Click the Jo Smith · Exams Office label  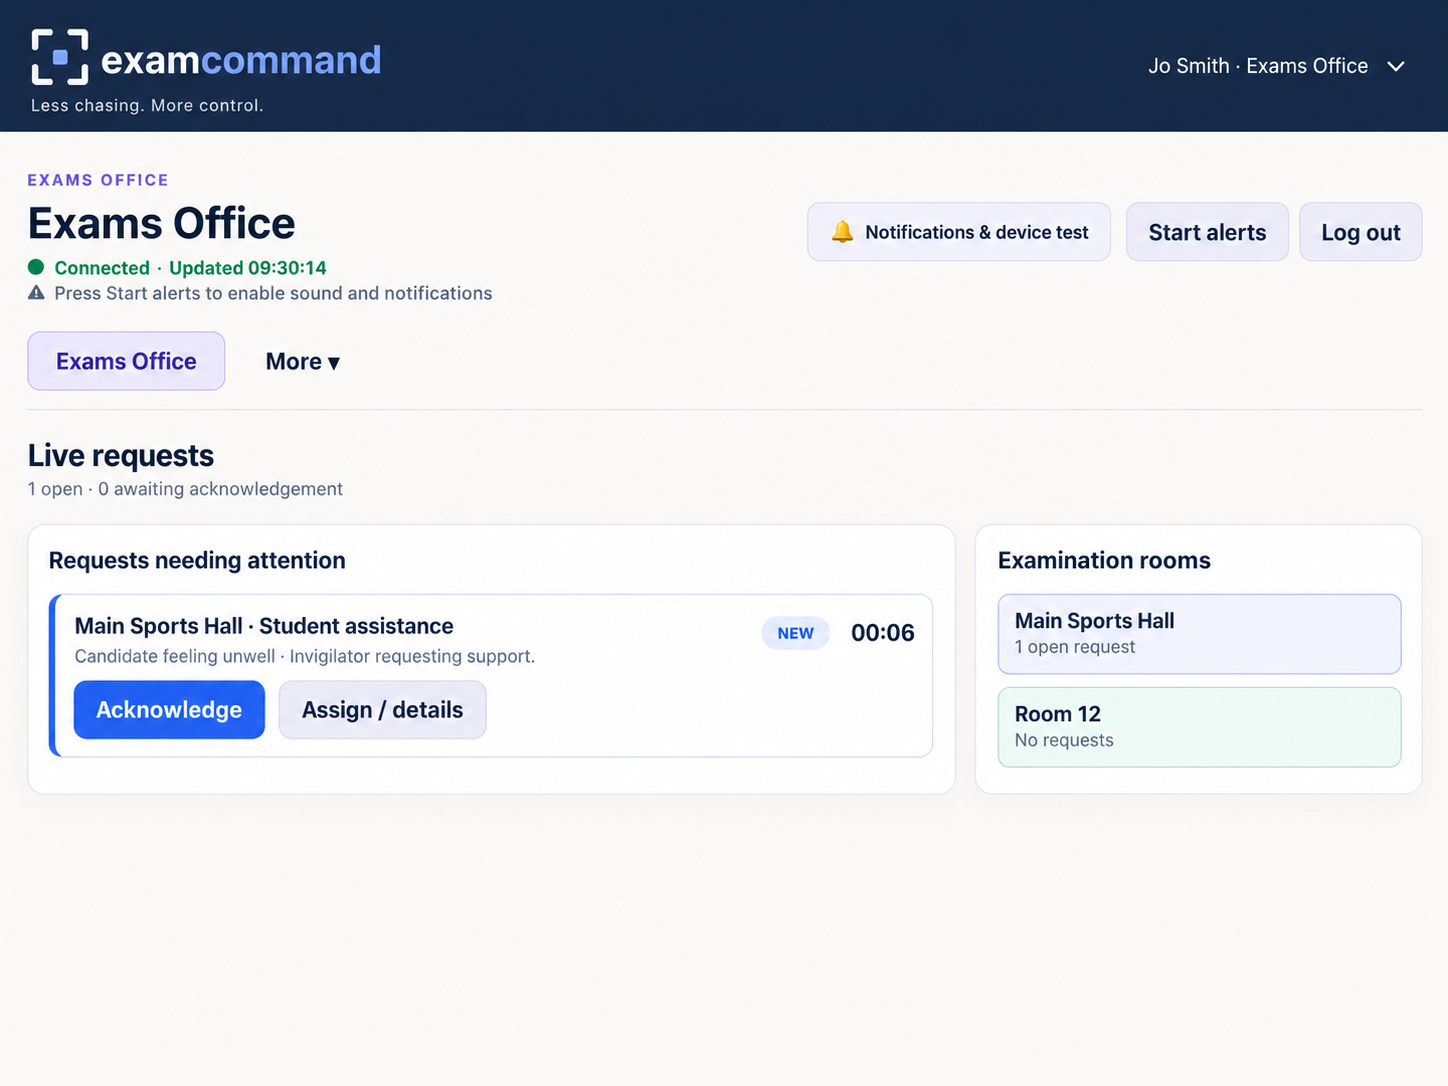[1258, 66]
